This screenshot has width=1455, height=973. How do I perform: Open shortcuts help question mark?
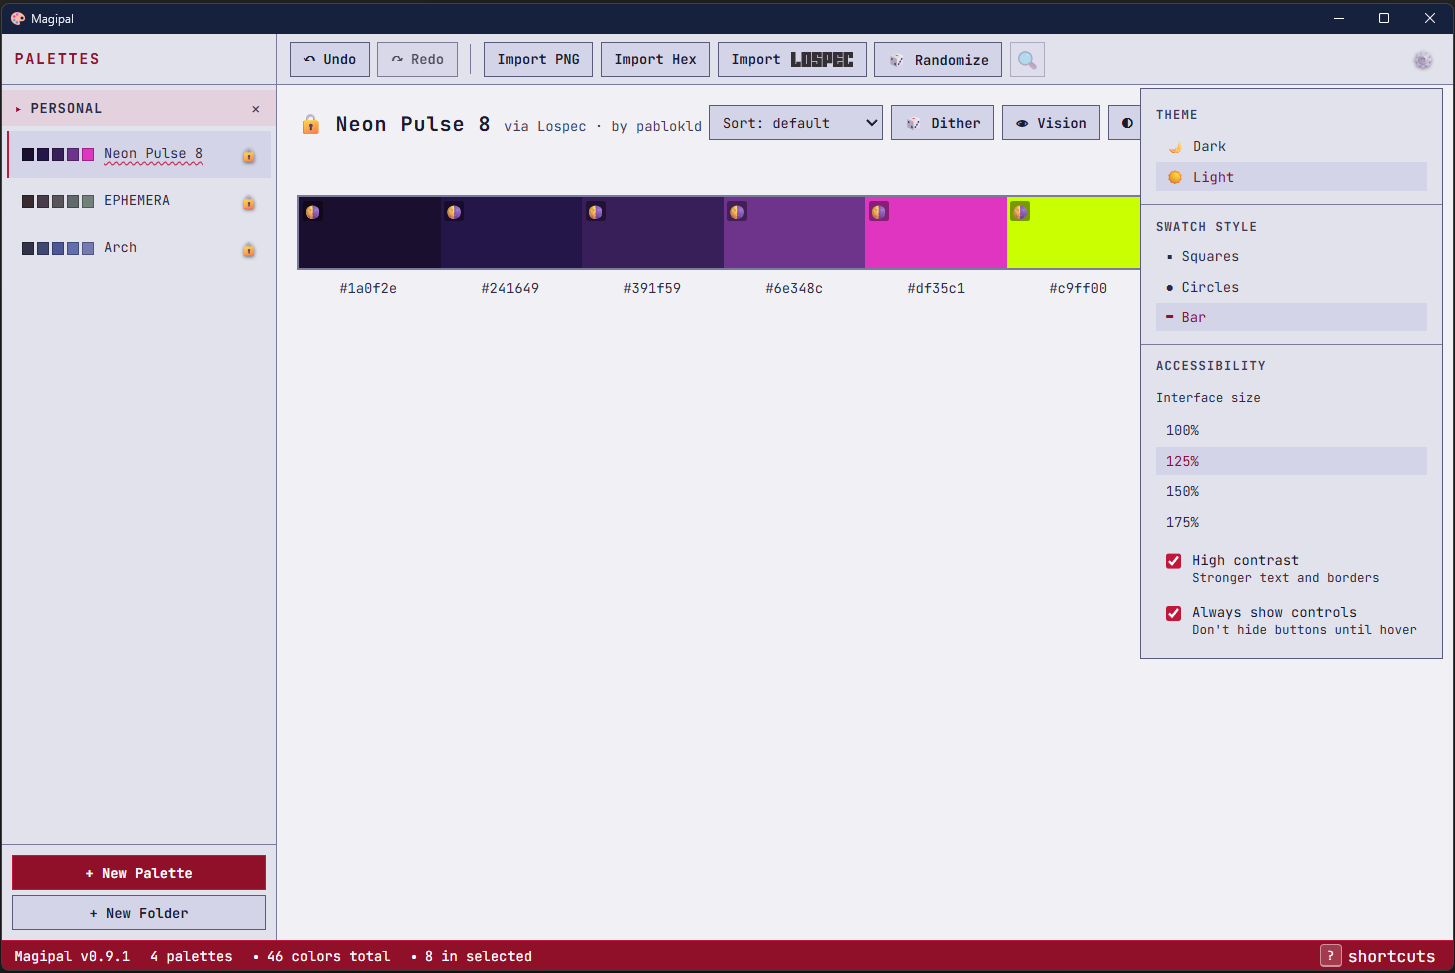1331,956
